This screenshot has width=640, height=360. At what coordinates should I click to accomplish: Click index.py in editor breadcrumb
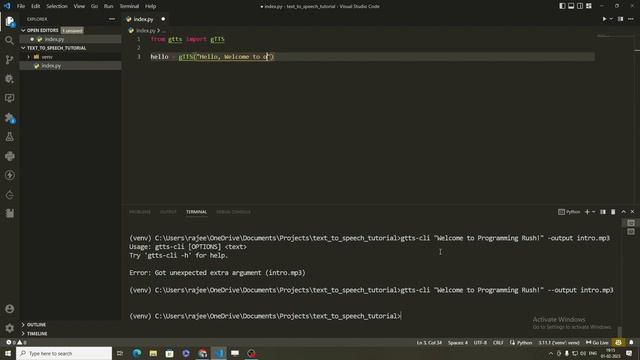coord(145,31)
